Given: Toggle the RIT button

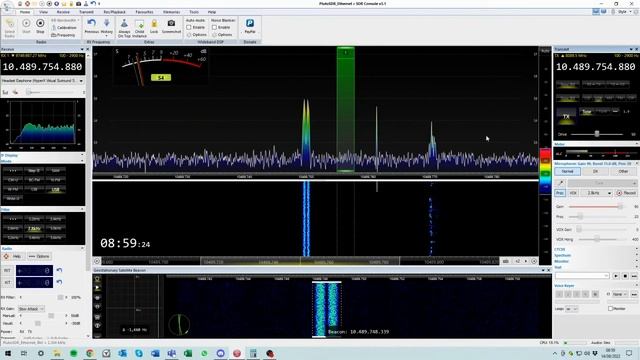Looking at the screenshot, I should click(7, 271).
